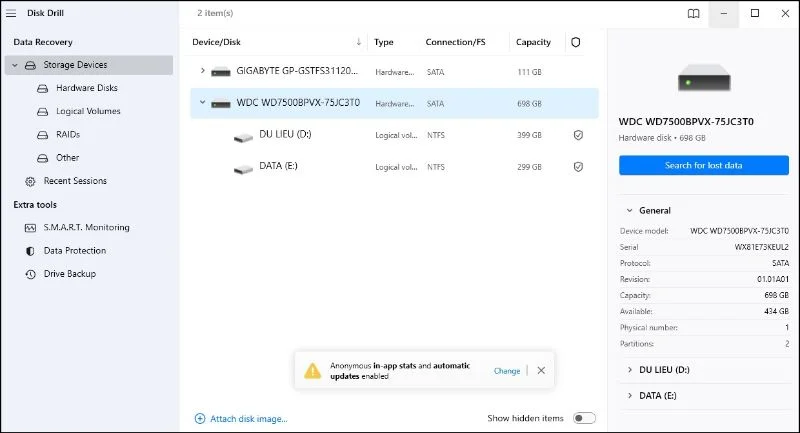Click the WDC WD7500BPVX disk drive icon
The width and height of the screenshot is (800, 433).
point(221,104)
